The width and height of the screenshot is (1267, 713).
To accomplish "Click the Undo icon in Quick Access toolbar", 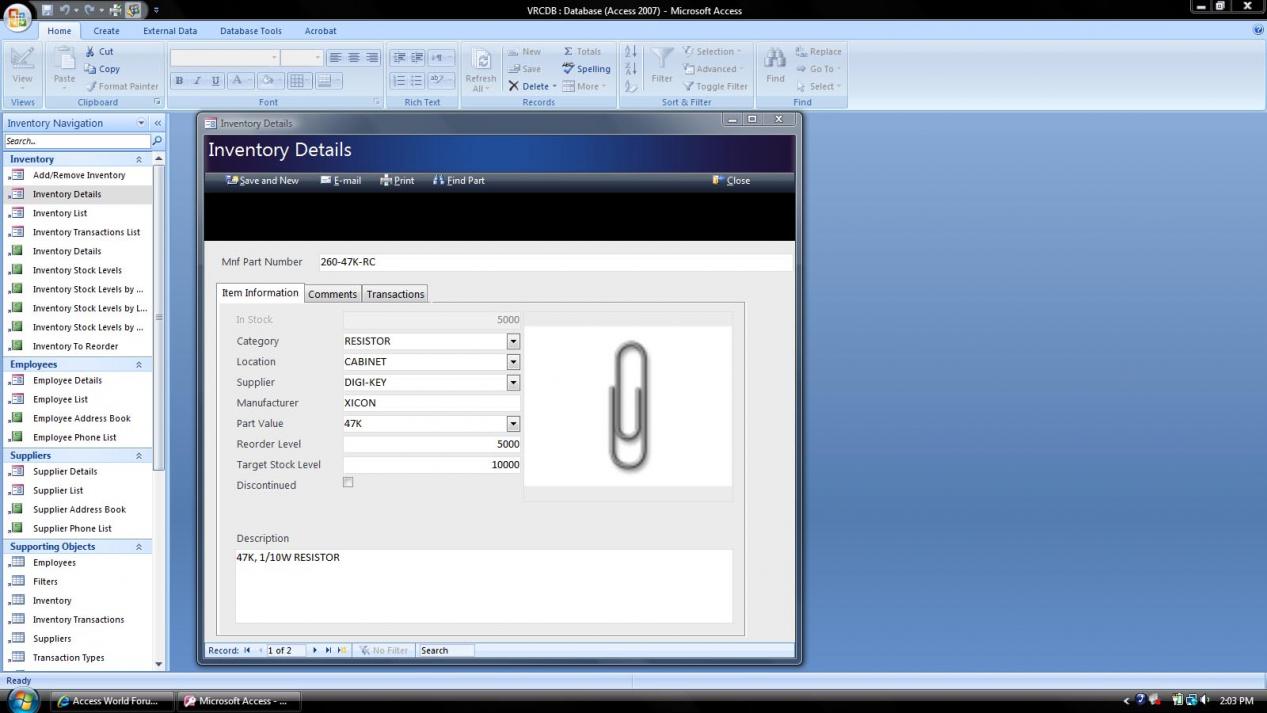I will coord(64,10).
